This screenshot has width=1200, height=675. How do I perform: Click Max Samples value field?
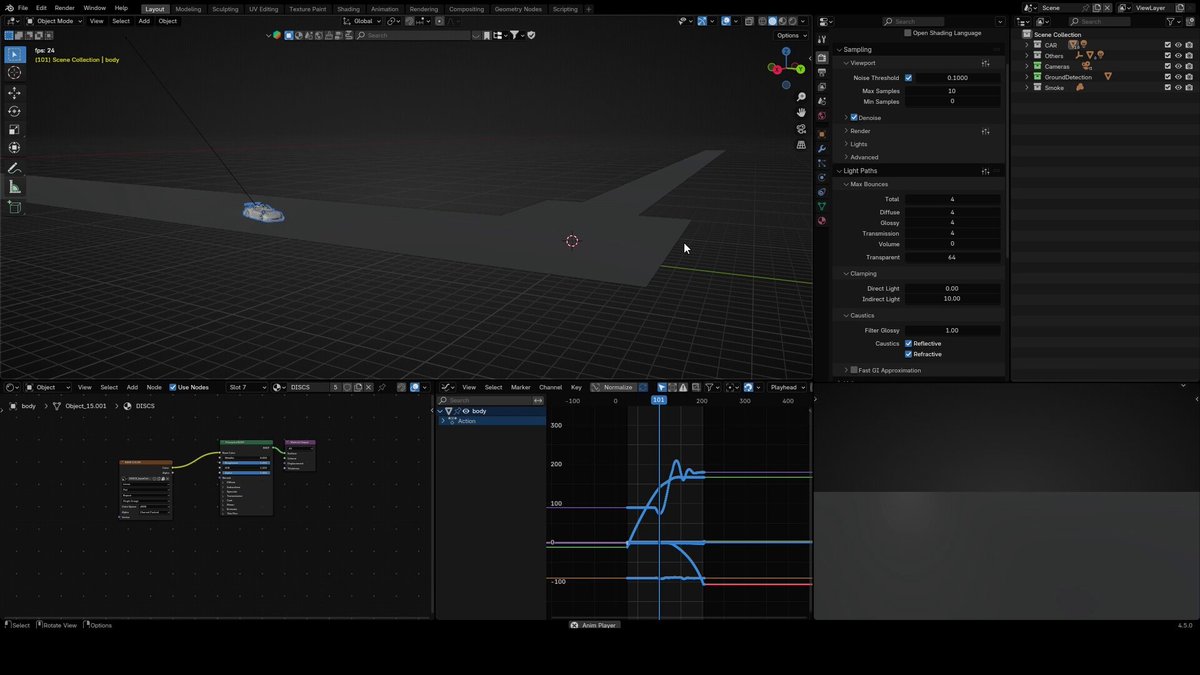click(x=952, y=91)
